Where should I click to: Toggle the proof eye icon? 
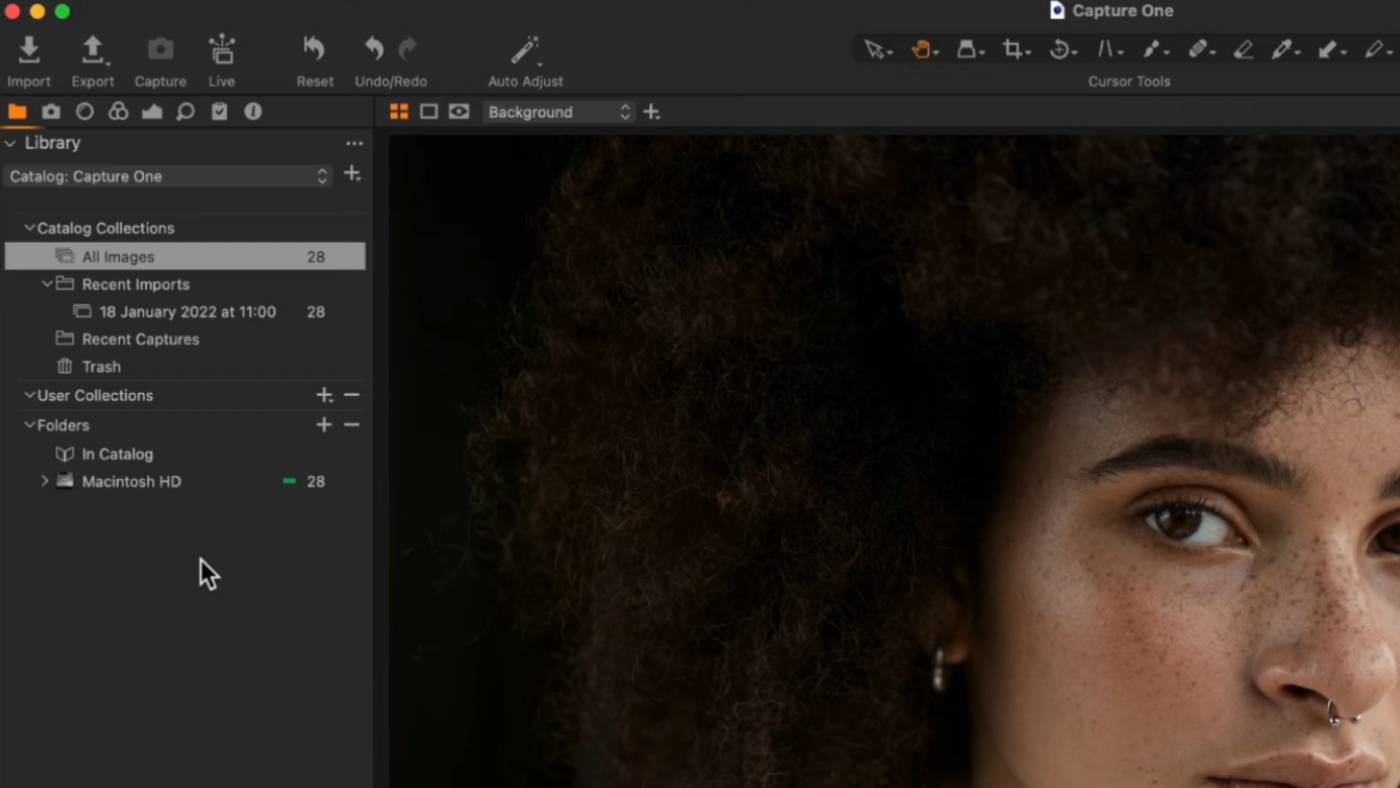pyautogui.click(x=459, y=112)
